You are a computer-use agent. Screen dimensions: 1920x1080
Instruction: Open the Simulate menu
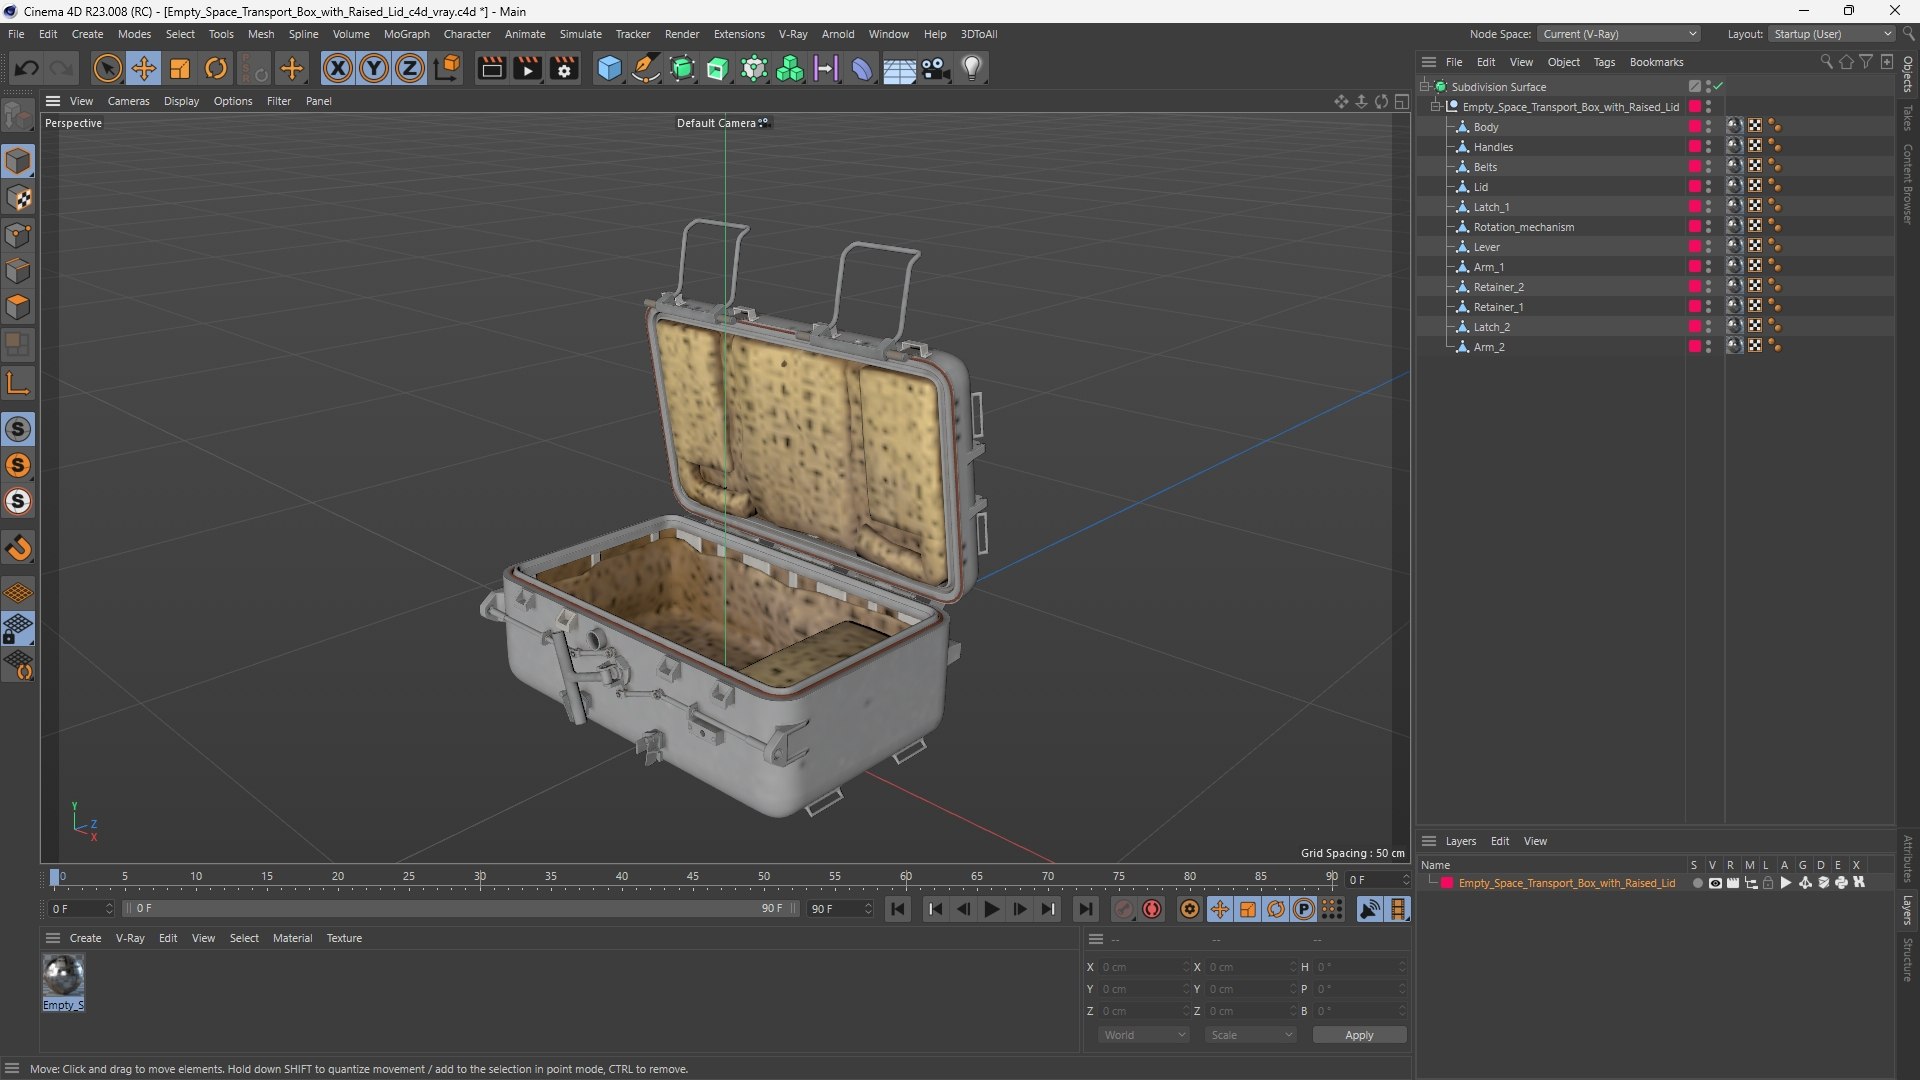580,34
